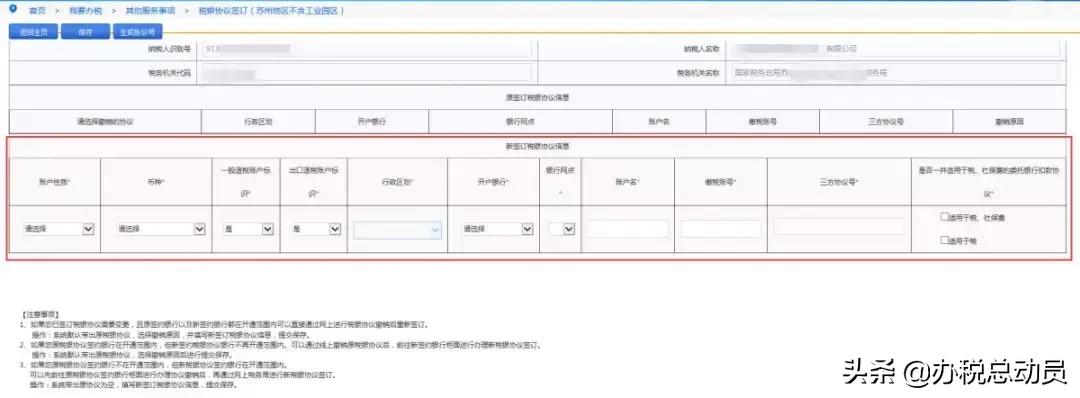Open the 出口退税账户标识 dropdown
Viewport: 1080px width, 398px height.
[x=315, y=229]
